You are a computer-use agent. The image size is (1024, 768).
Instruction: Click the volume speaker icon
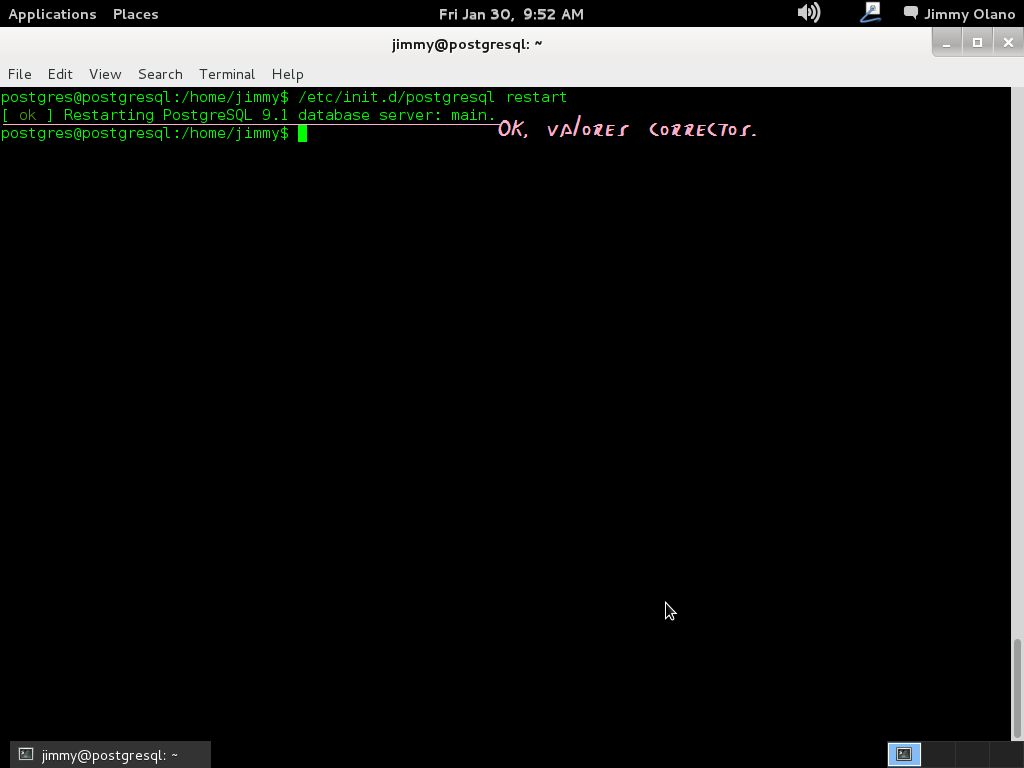pyautogui.click(x=808, y=13)
